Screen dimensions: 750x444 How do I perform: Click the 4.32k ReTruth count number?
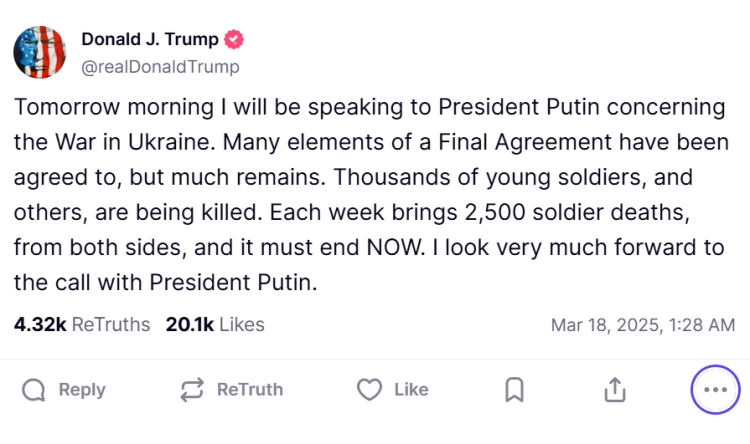click(40, 325)
